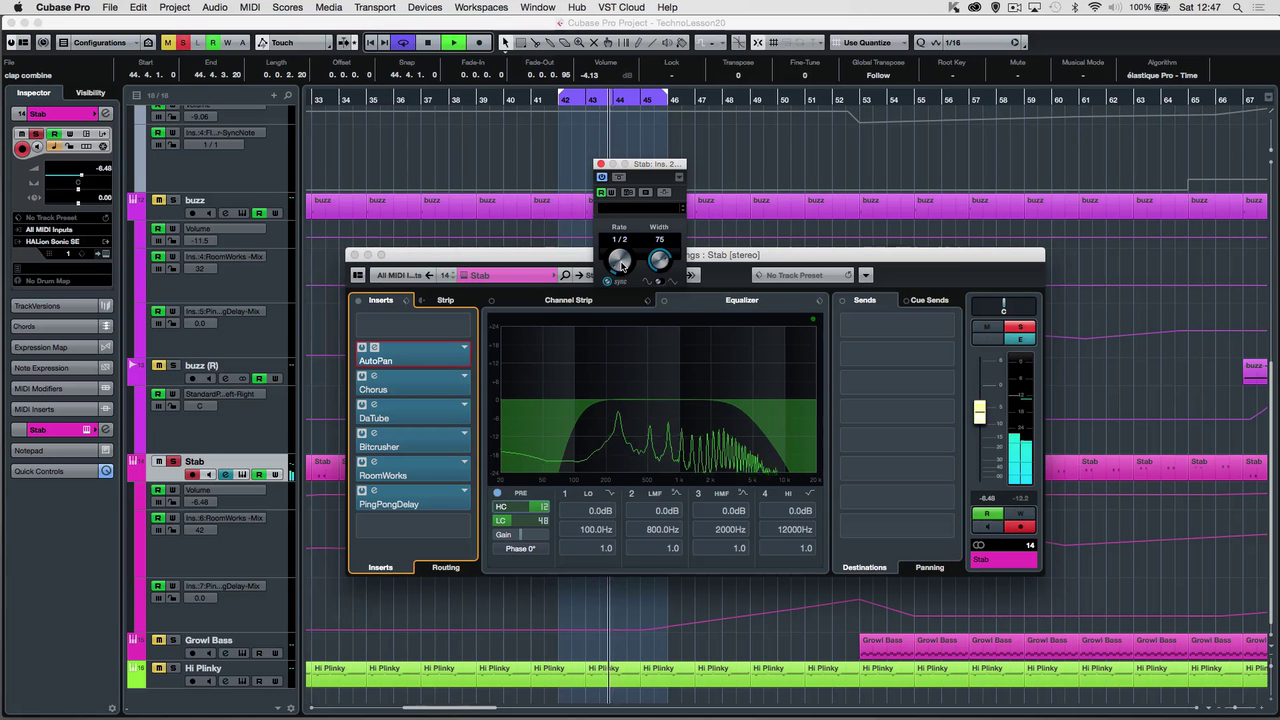Open the Use Quantize grid type dropdown
1280x720 pixels.
868,43
